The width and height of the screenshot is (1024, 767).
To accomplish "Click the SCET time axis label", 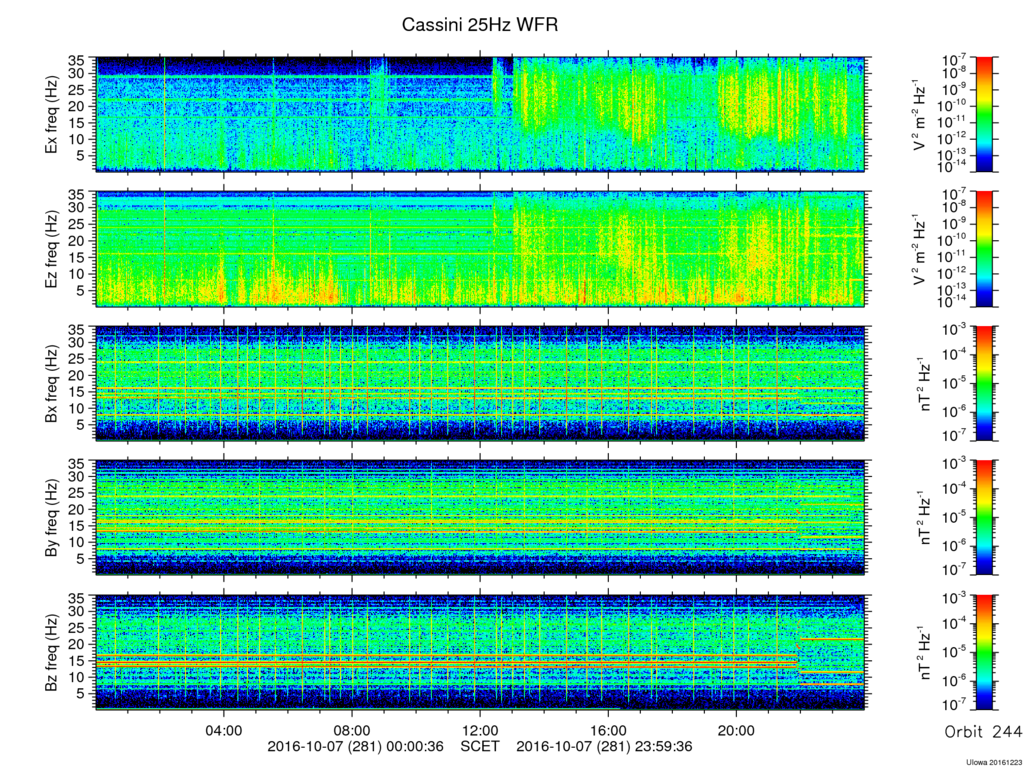I will tap(480, 746).
